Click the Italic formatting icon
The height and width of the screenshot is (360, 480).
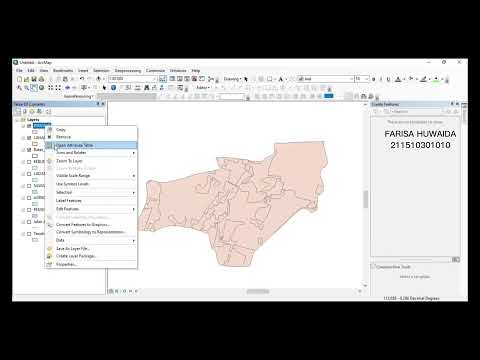pos(381,79)
